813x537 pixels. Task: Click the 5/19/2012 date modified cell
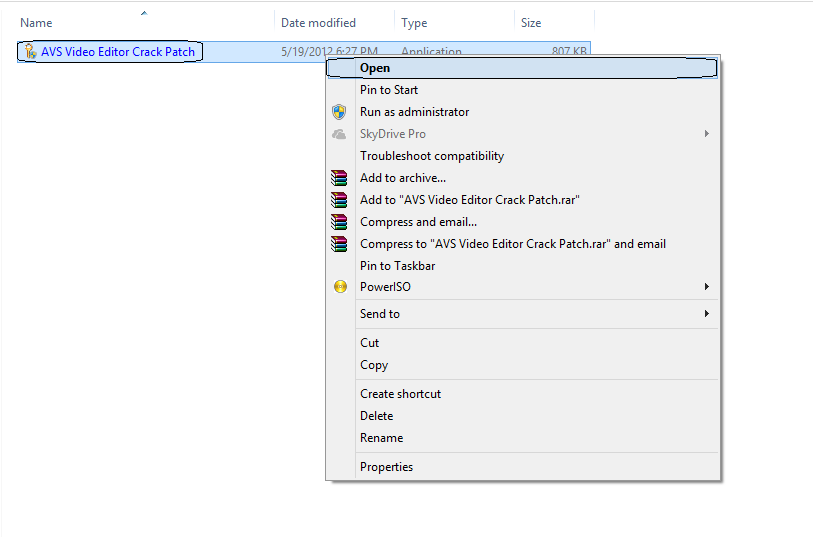pyautogui.click(x=329, y=52)
